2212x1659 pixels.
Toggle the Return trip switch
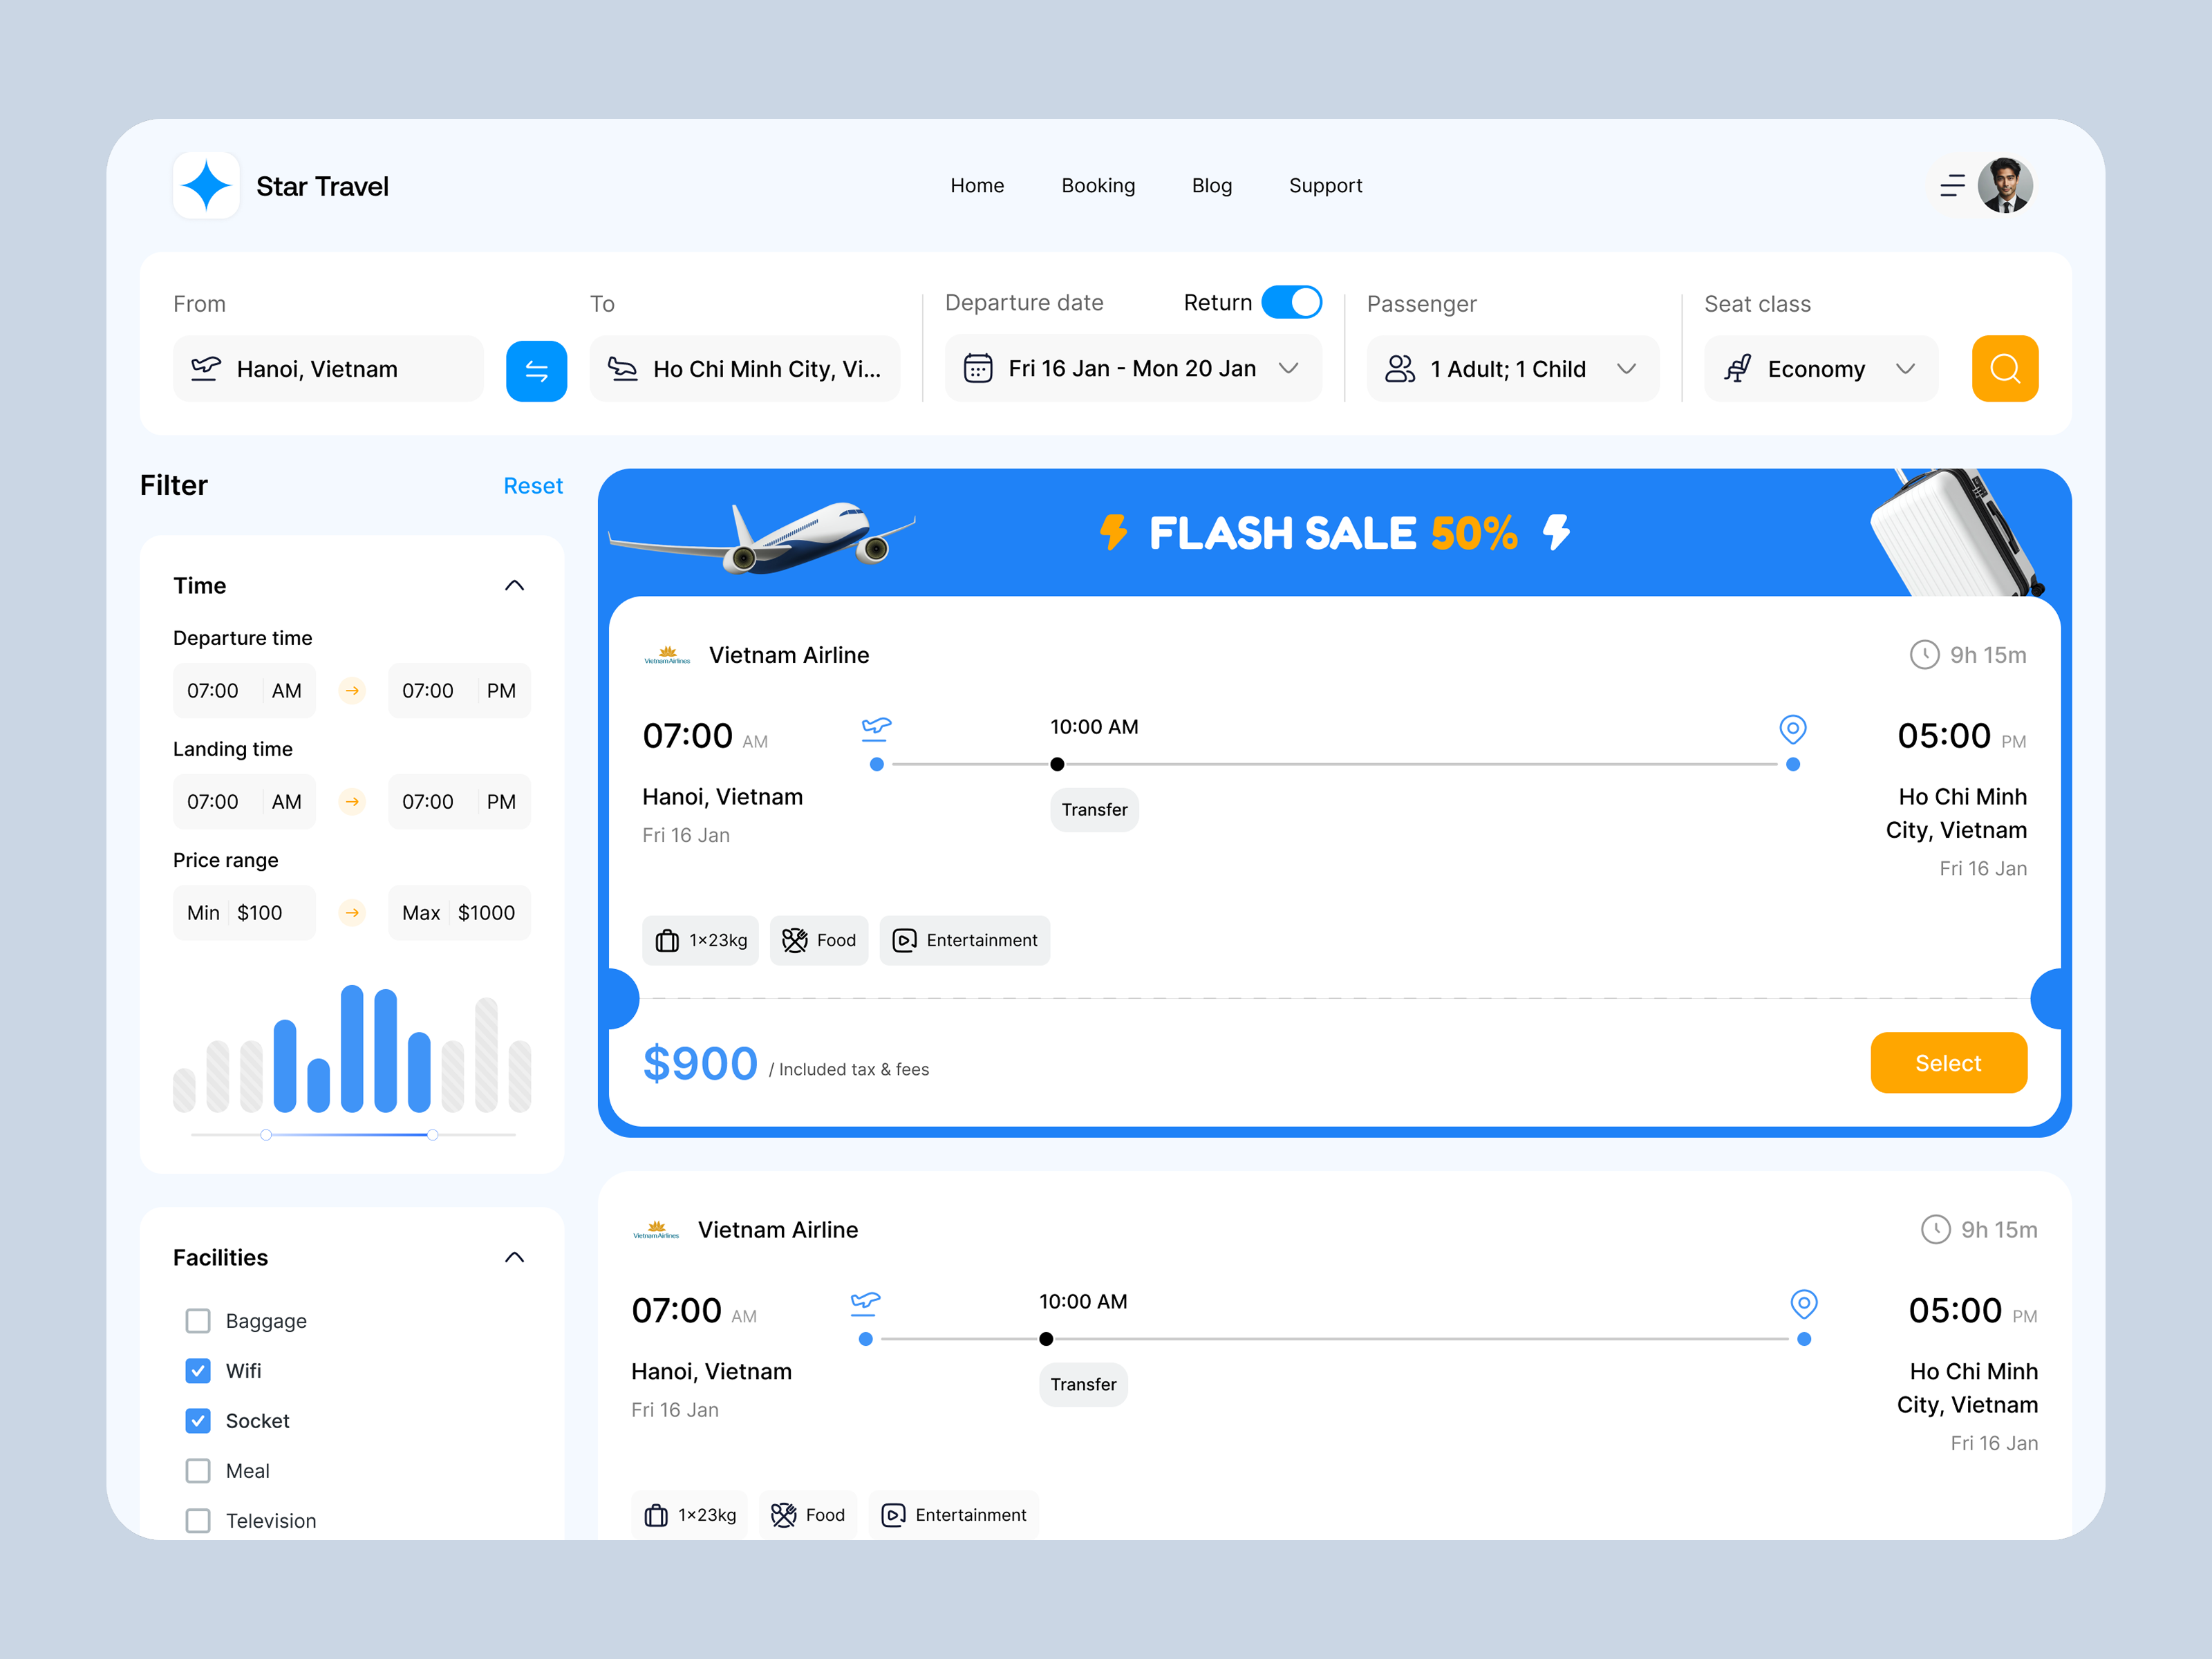coord(1291,302)
